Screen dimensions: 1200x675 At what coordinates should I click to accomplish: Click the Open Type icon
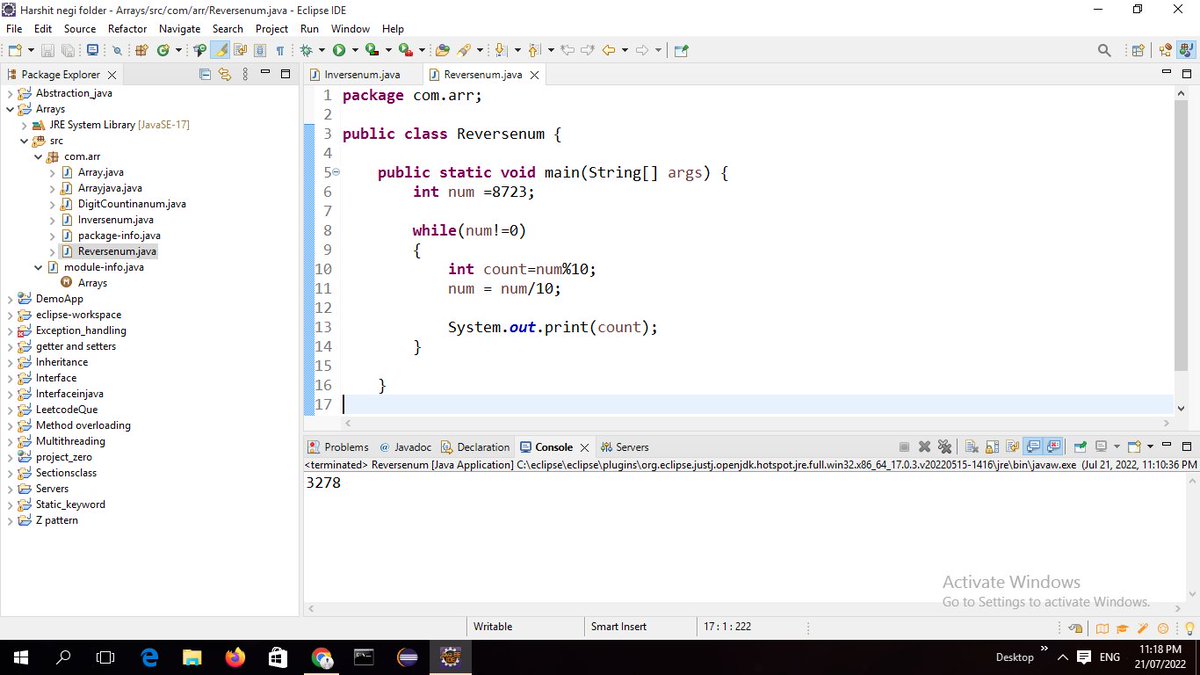tap(198, 50)
